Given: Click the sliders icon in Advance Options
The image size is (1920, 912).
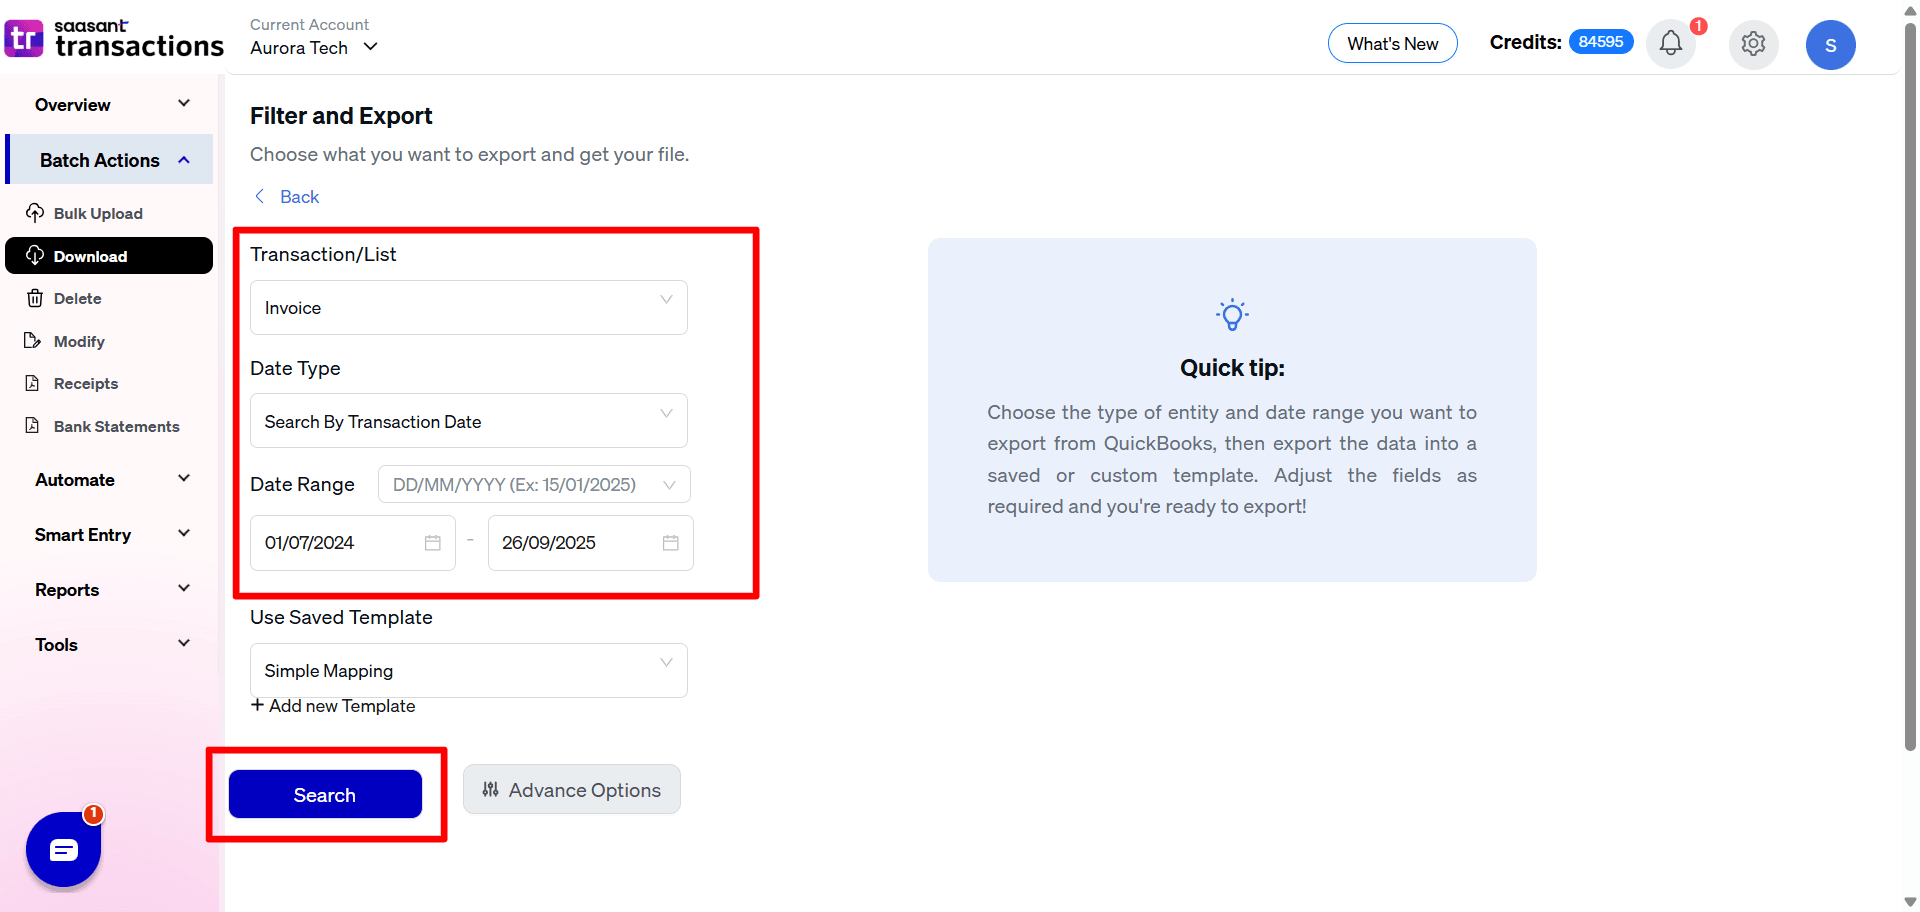Looking at the screenshot, I should click(x=490, y=790).
